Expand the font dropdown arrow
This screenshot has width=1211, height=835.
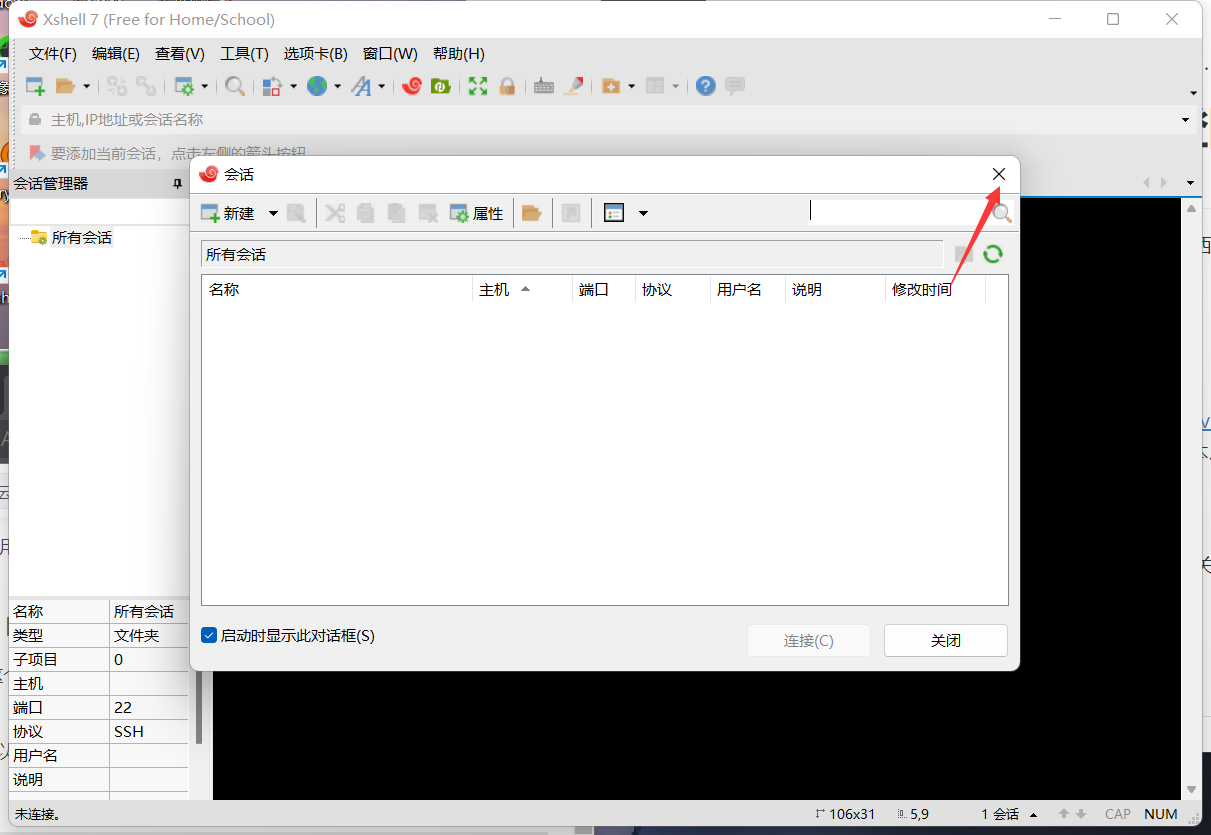pos(381,86)
